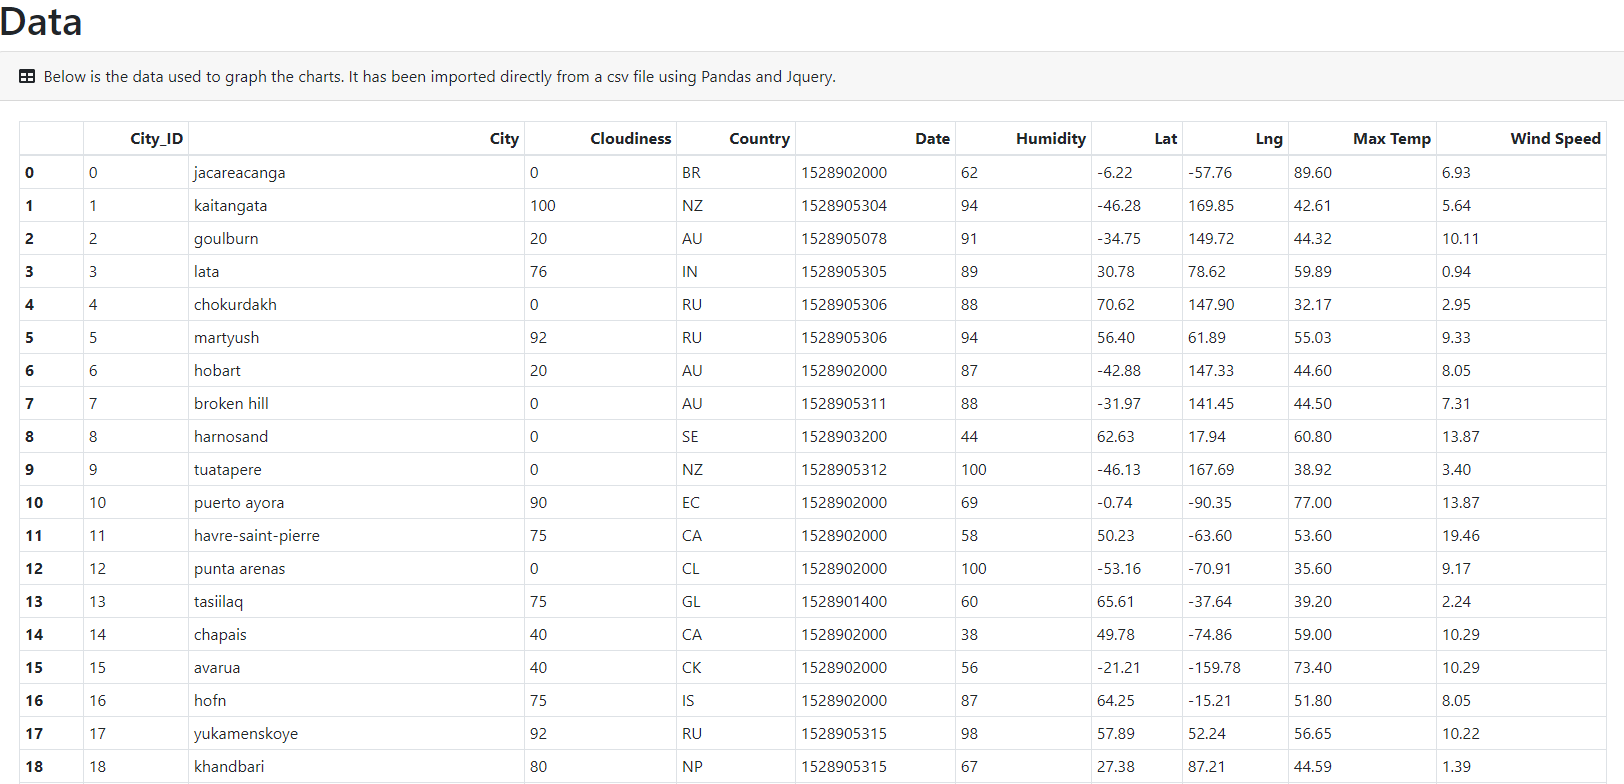Click row index 18 in bold

[34, 766]
